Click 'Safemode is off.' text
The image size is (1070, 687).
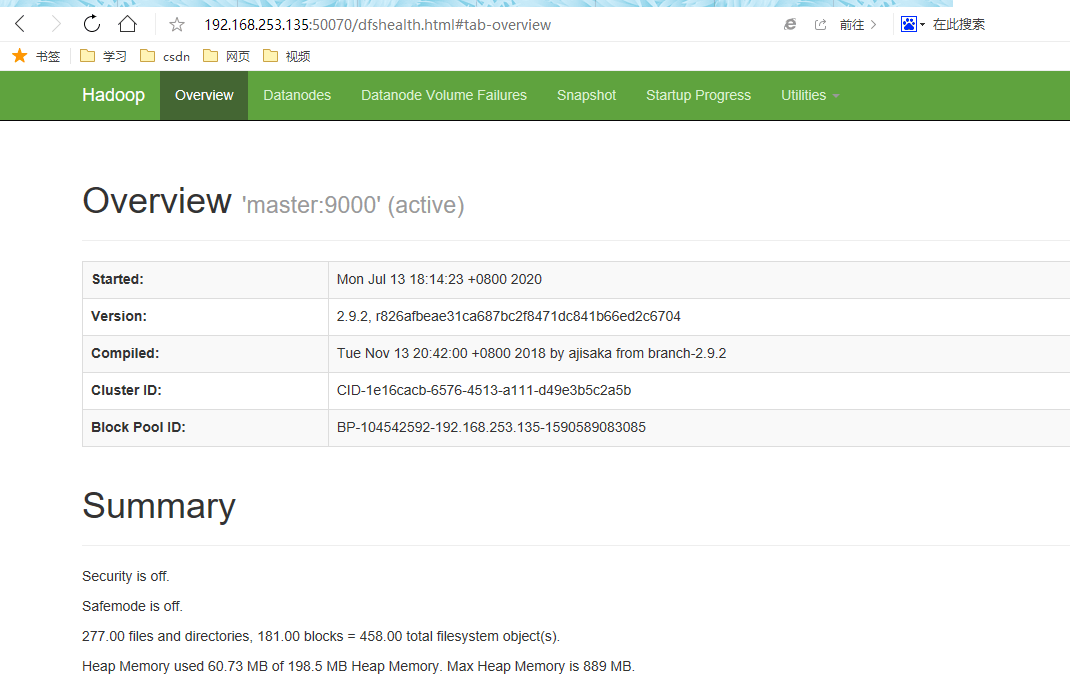coord(132,606)
